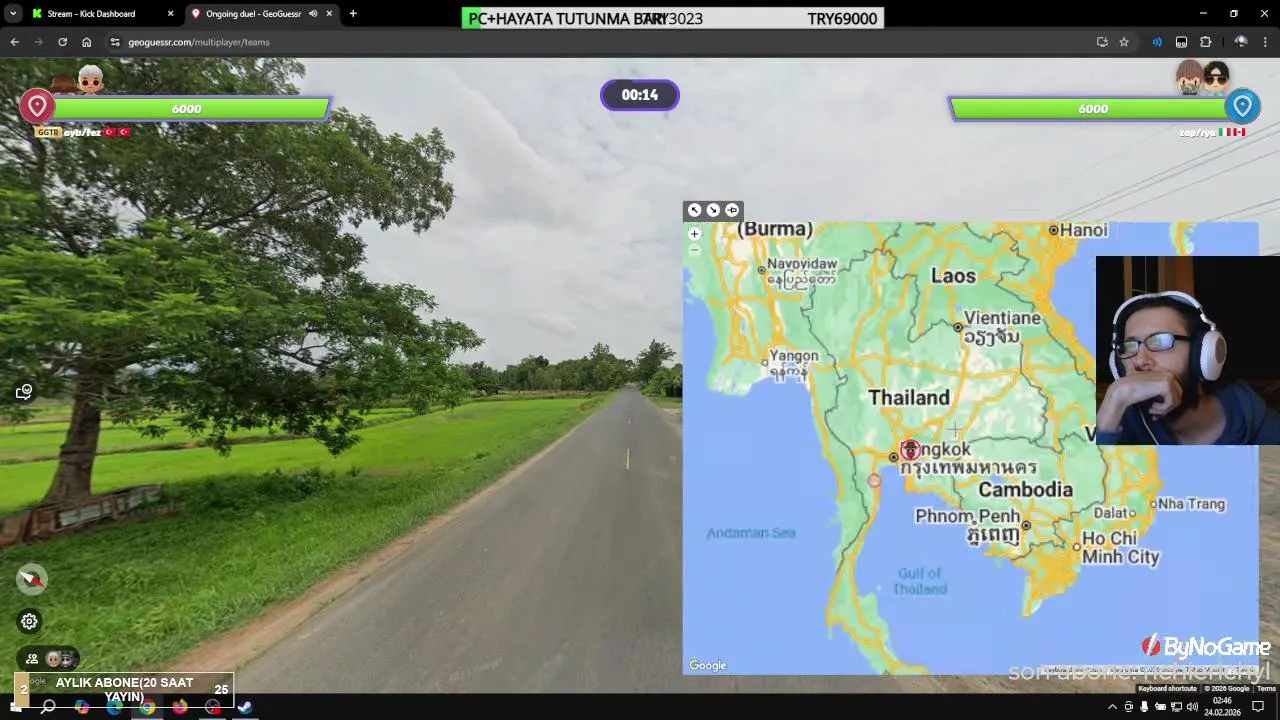Image resolution: width=1280 pixels, height=720 pixels.
Task: Open the taskbar clock showing 02:46
Action: [x=1222, y=707]
